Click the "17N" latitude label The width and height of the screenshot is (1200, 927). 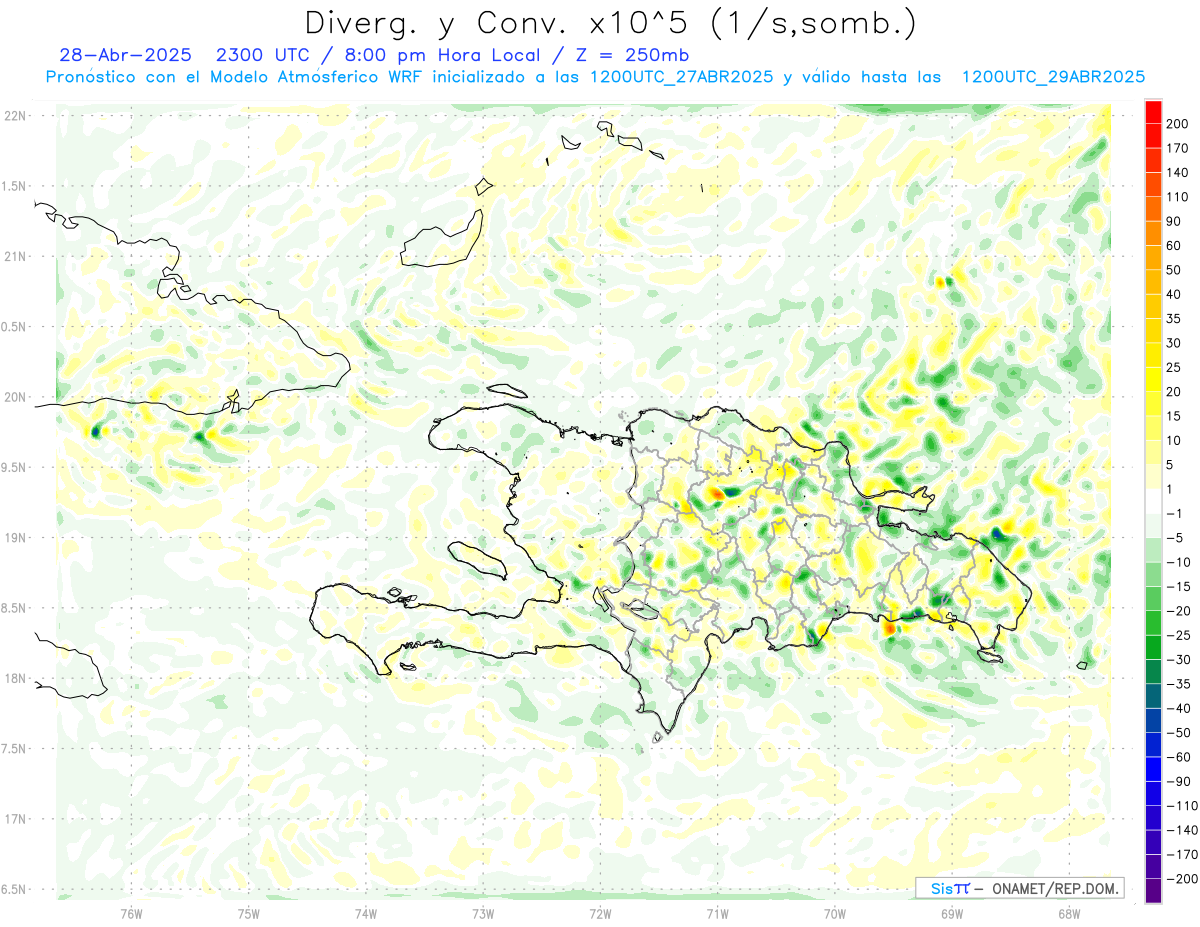pyautogui.click(x=15, y=819)
